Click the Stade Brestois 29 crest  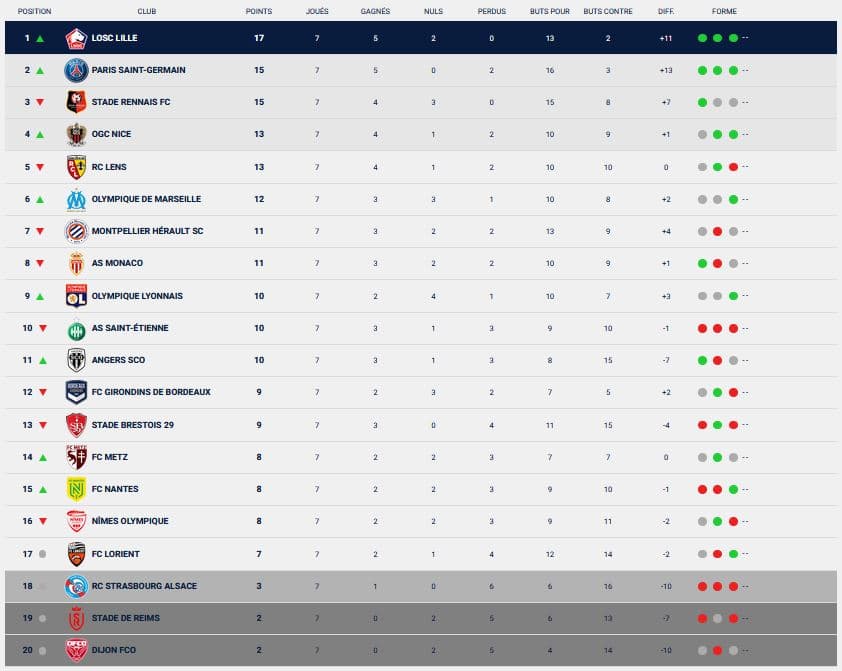point(76,425)
